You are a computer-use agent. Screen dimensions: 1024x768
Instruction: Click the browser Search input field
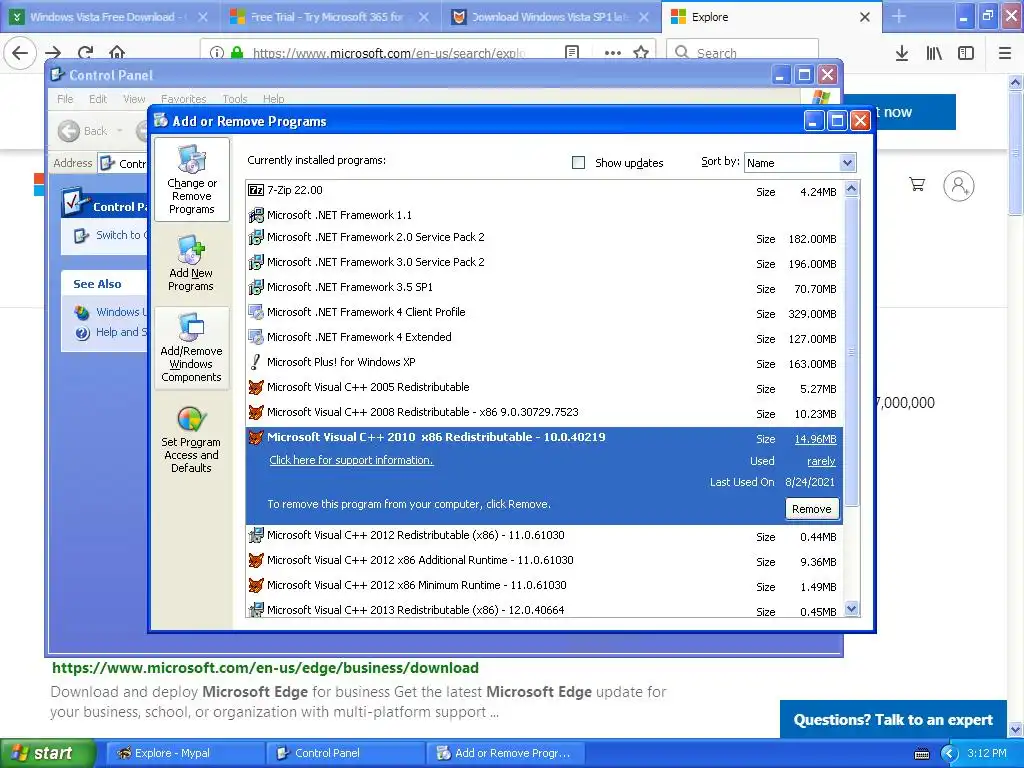742,52
